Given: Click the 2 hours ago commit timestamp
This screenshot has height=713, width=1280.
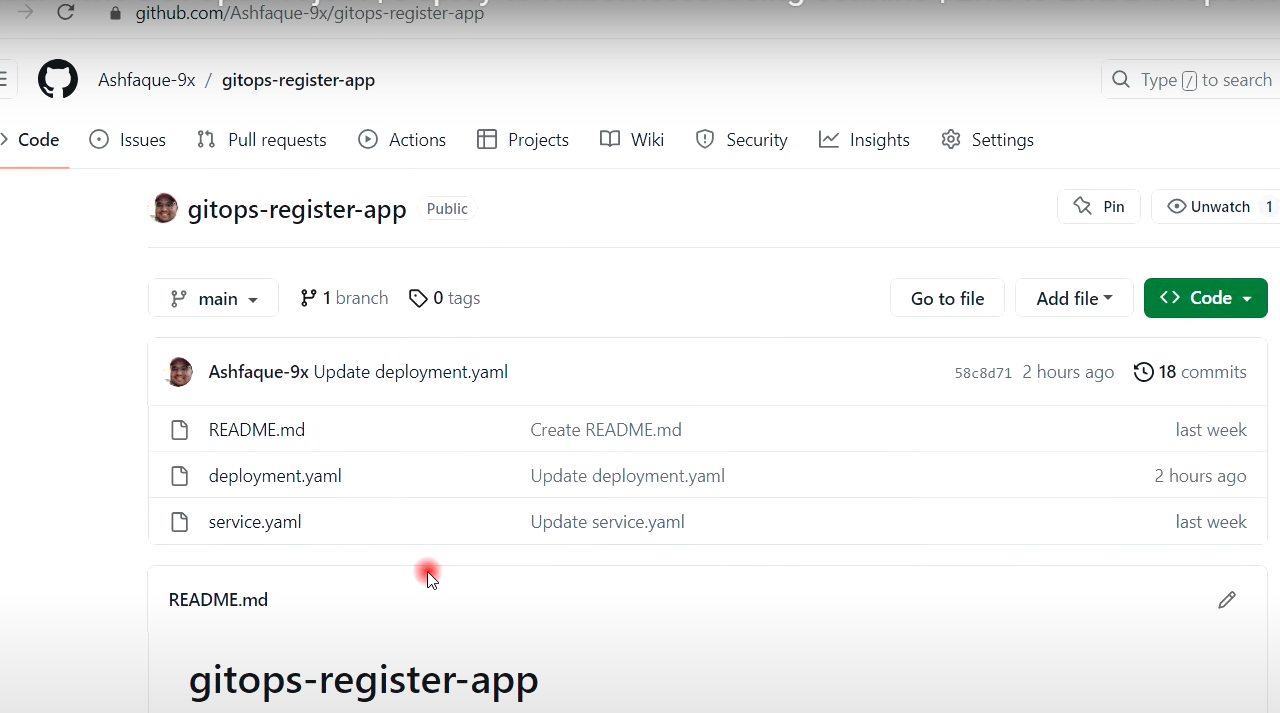Looking at the screenshot, I should coord(1068,372).
